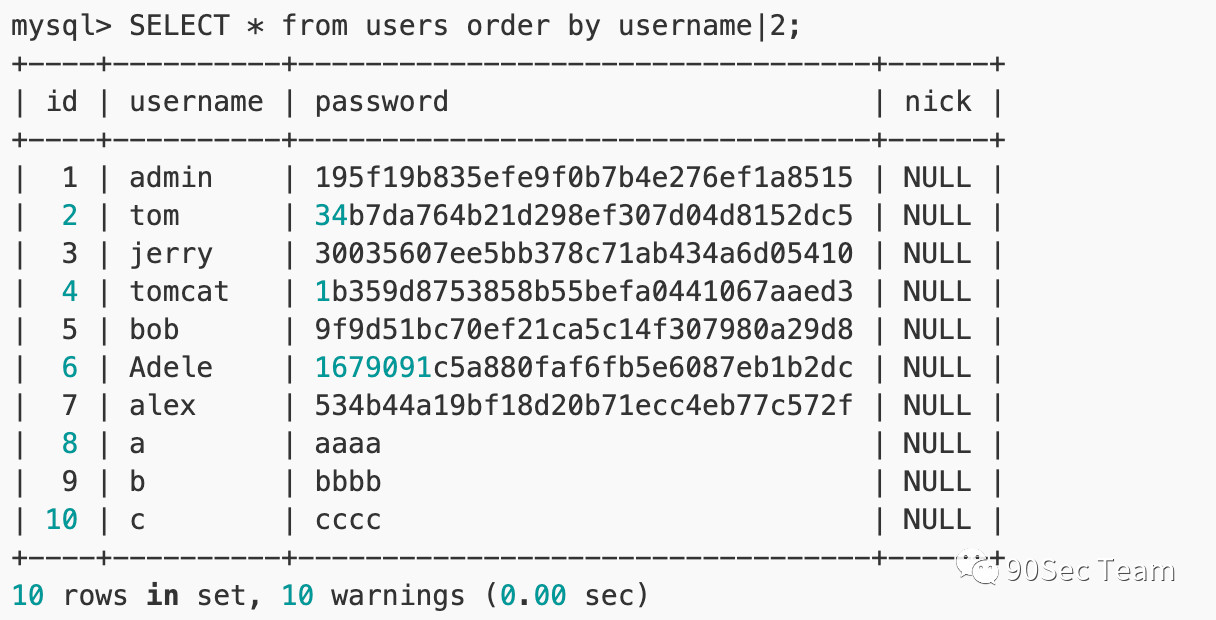Screen dimensions: 1216x620
Task: Click the id column header
Action: pyautogui.click(x=62, y=101)
